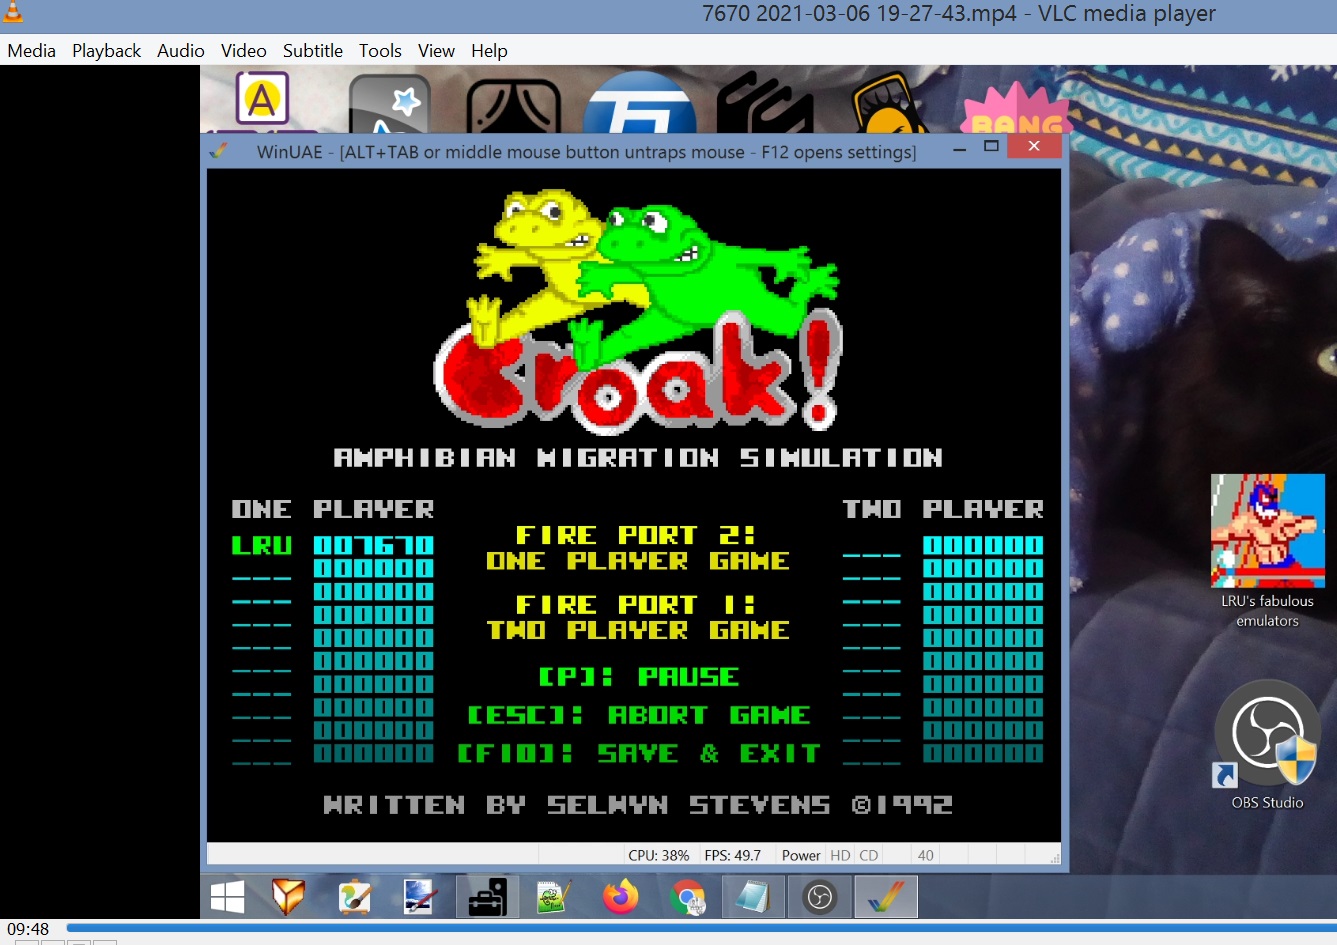Click the Power indicator in WinUAE status bar

(801, 855)
